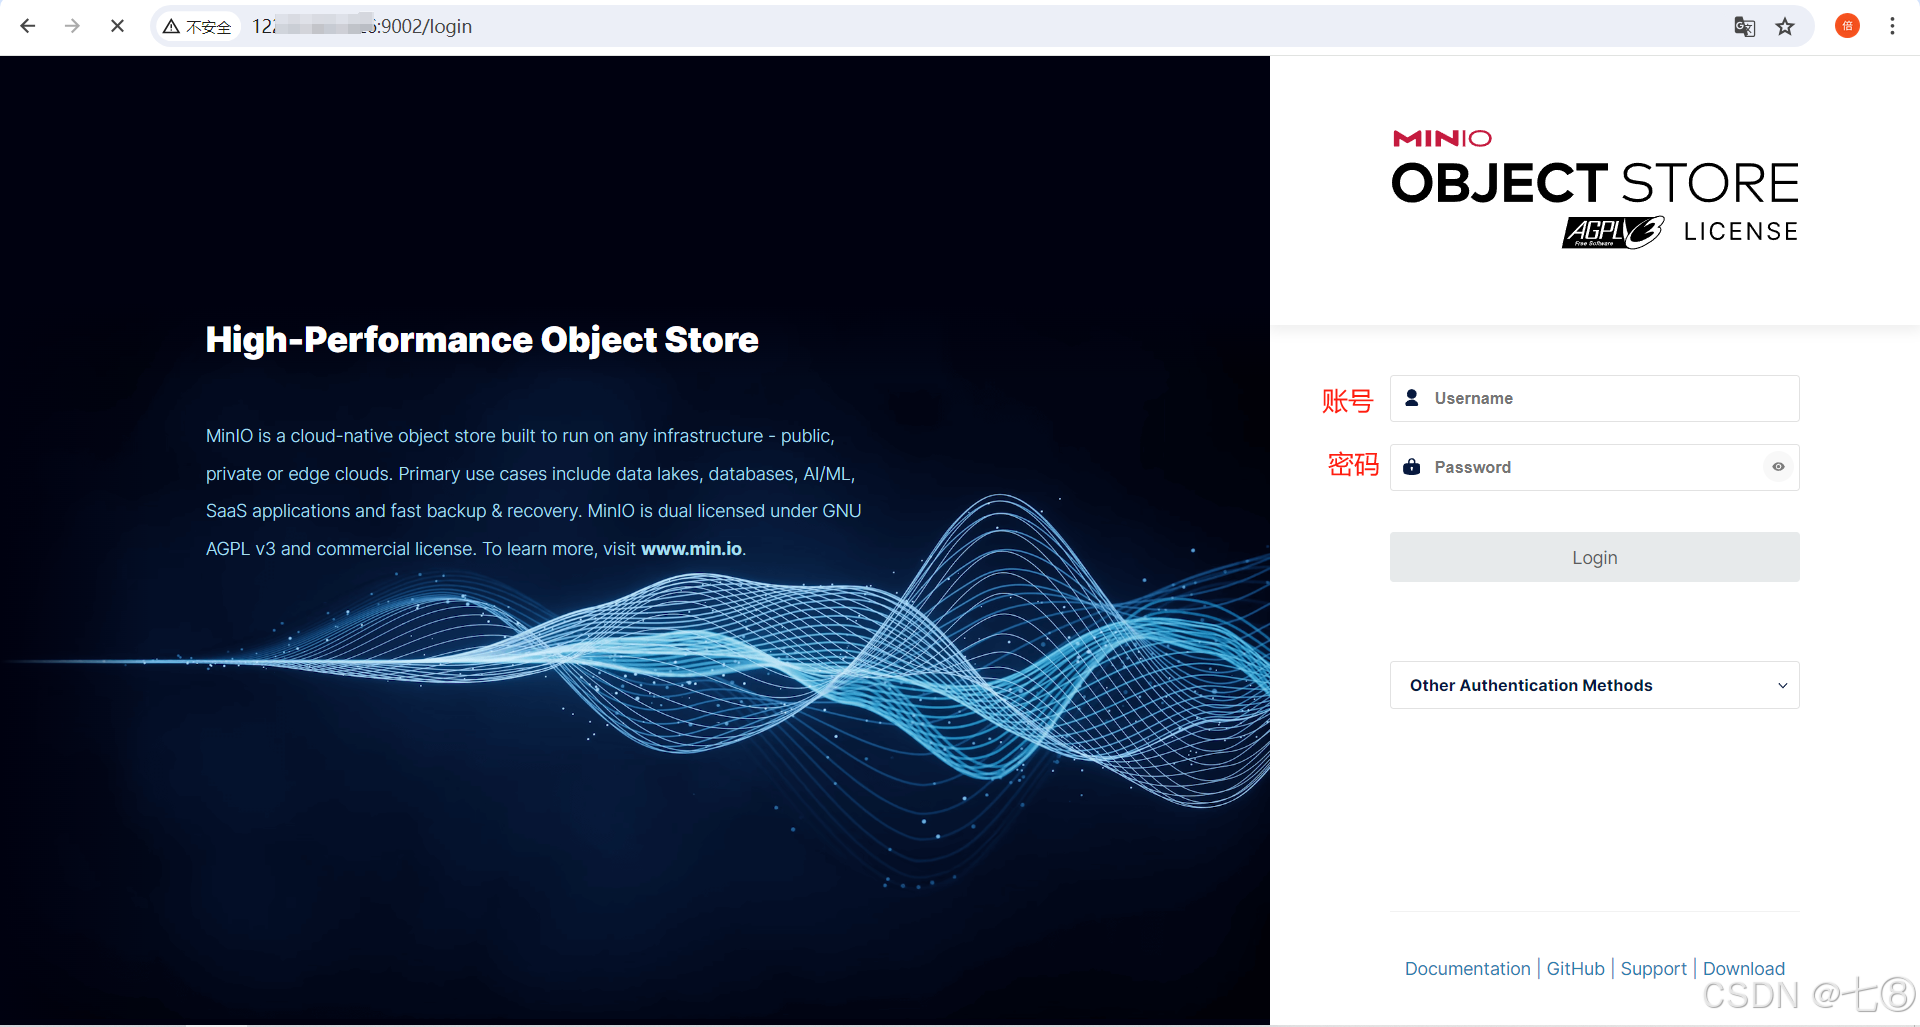Open the Documentation link

click(1467, 968)
